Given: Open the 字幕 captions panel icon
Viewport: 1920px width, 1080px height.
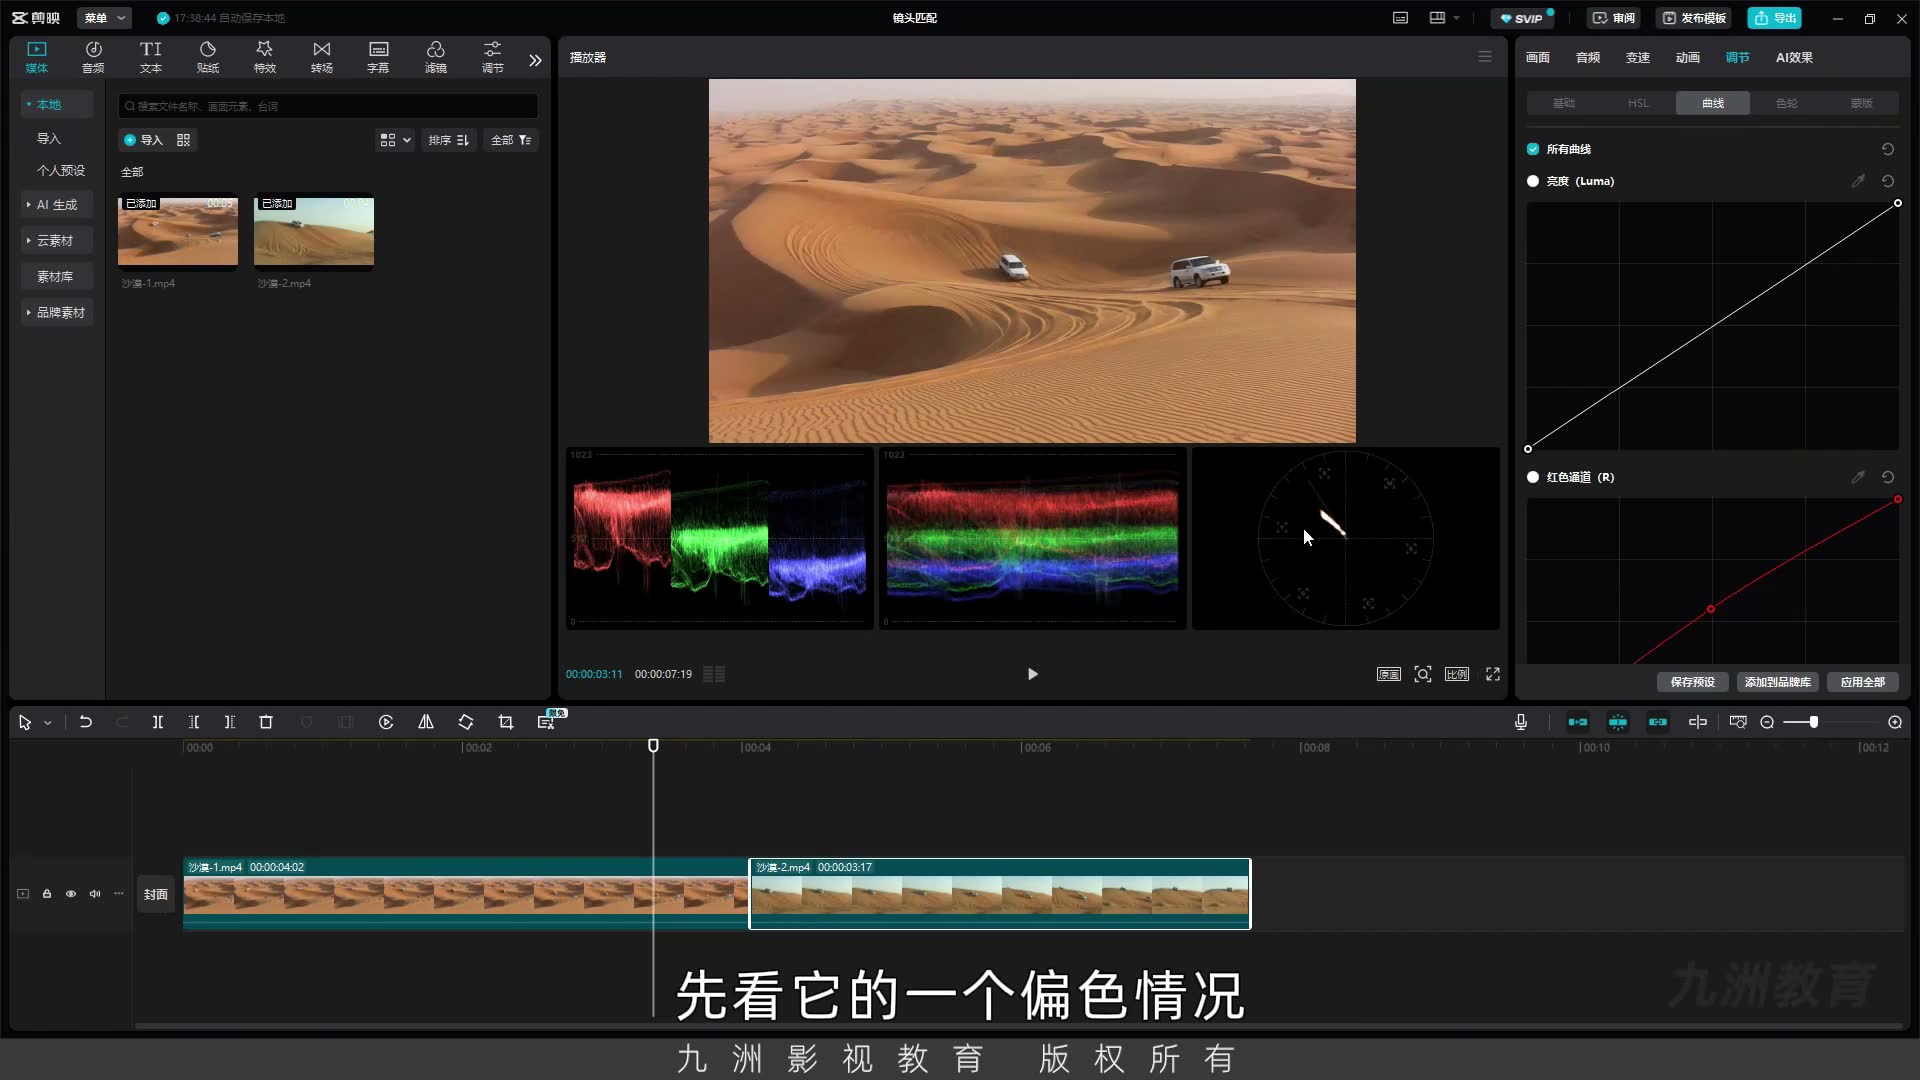Looking at the screenshot, I should click(379, 57).
